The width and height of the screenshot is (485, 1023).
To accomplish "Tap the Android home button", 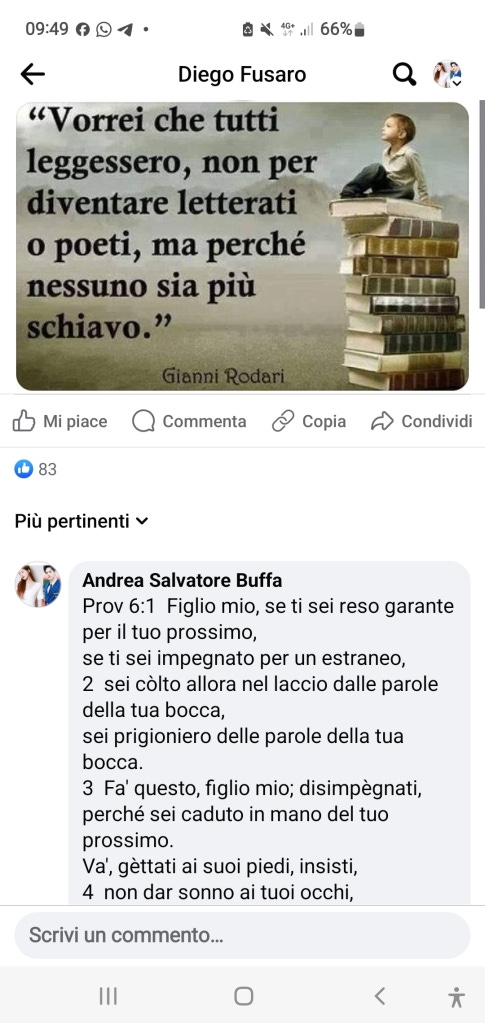I will point(243,996).
